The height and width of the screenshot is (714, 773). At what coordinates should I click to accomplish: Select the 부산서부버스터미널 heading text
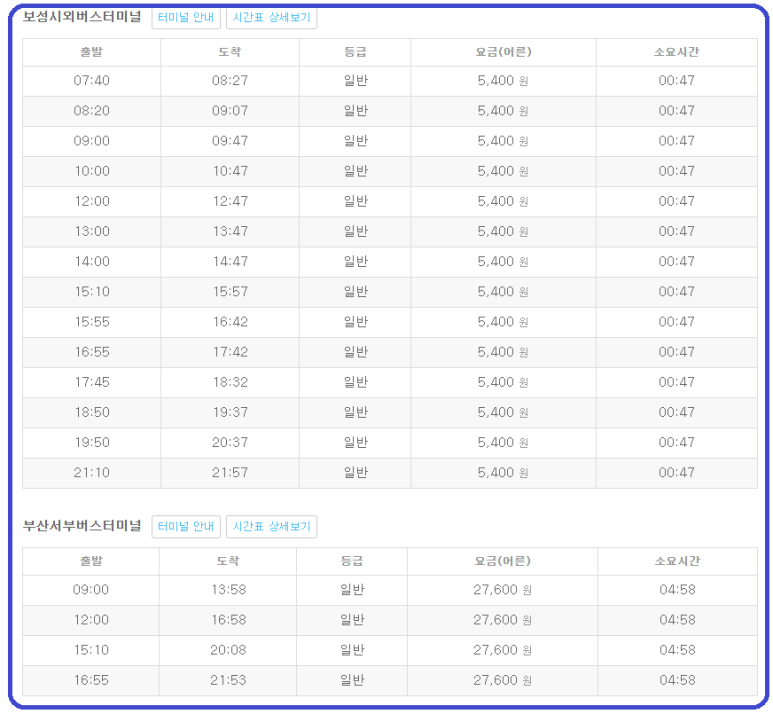click(x=82, y=526)
